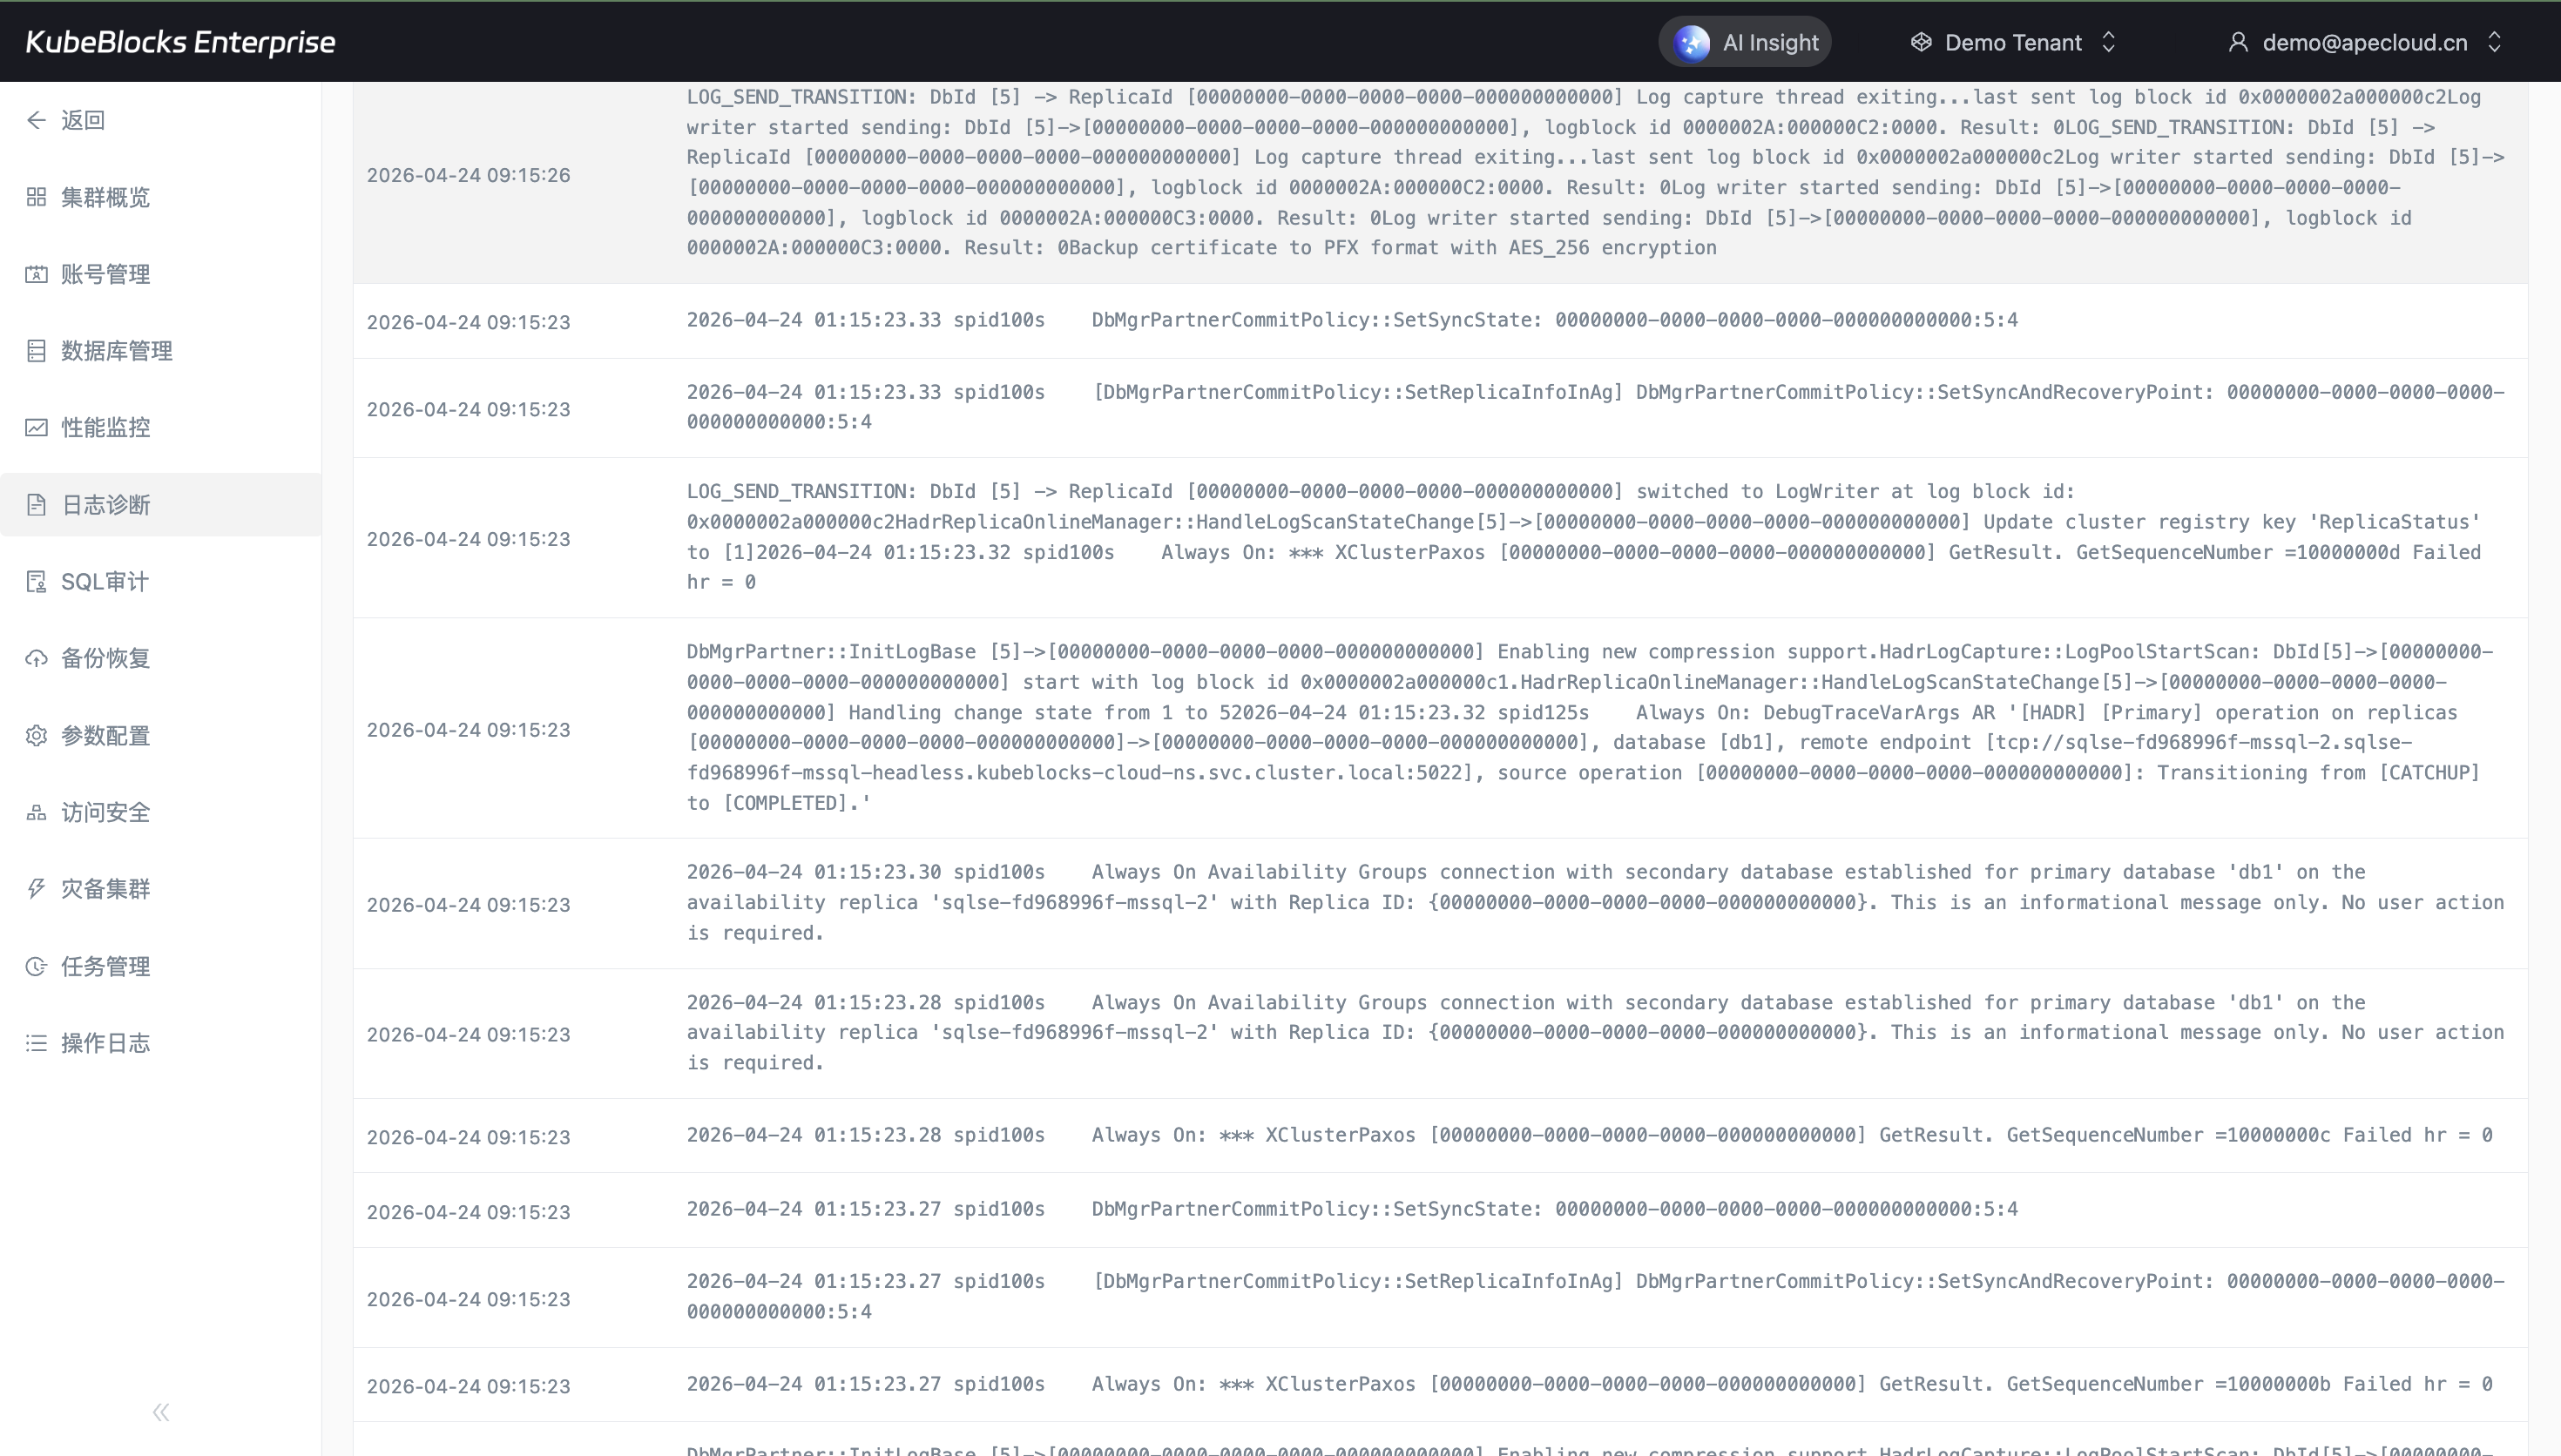Open the 操作日志 menu item

pyautogui.click(x=105, y=1043)
